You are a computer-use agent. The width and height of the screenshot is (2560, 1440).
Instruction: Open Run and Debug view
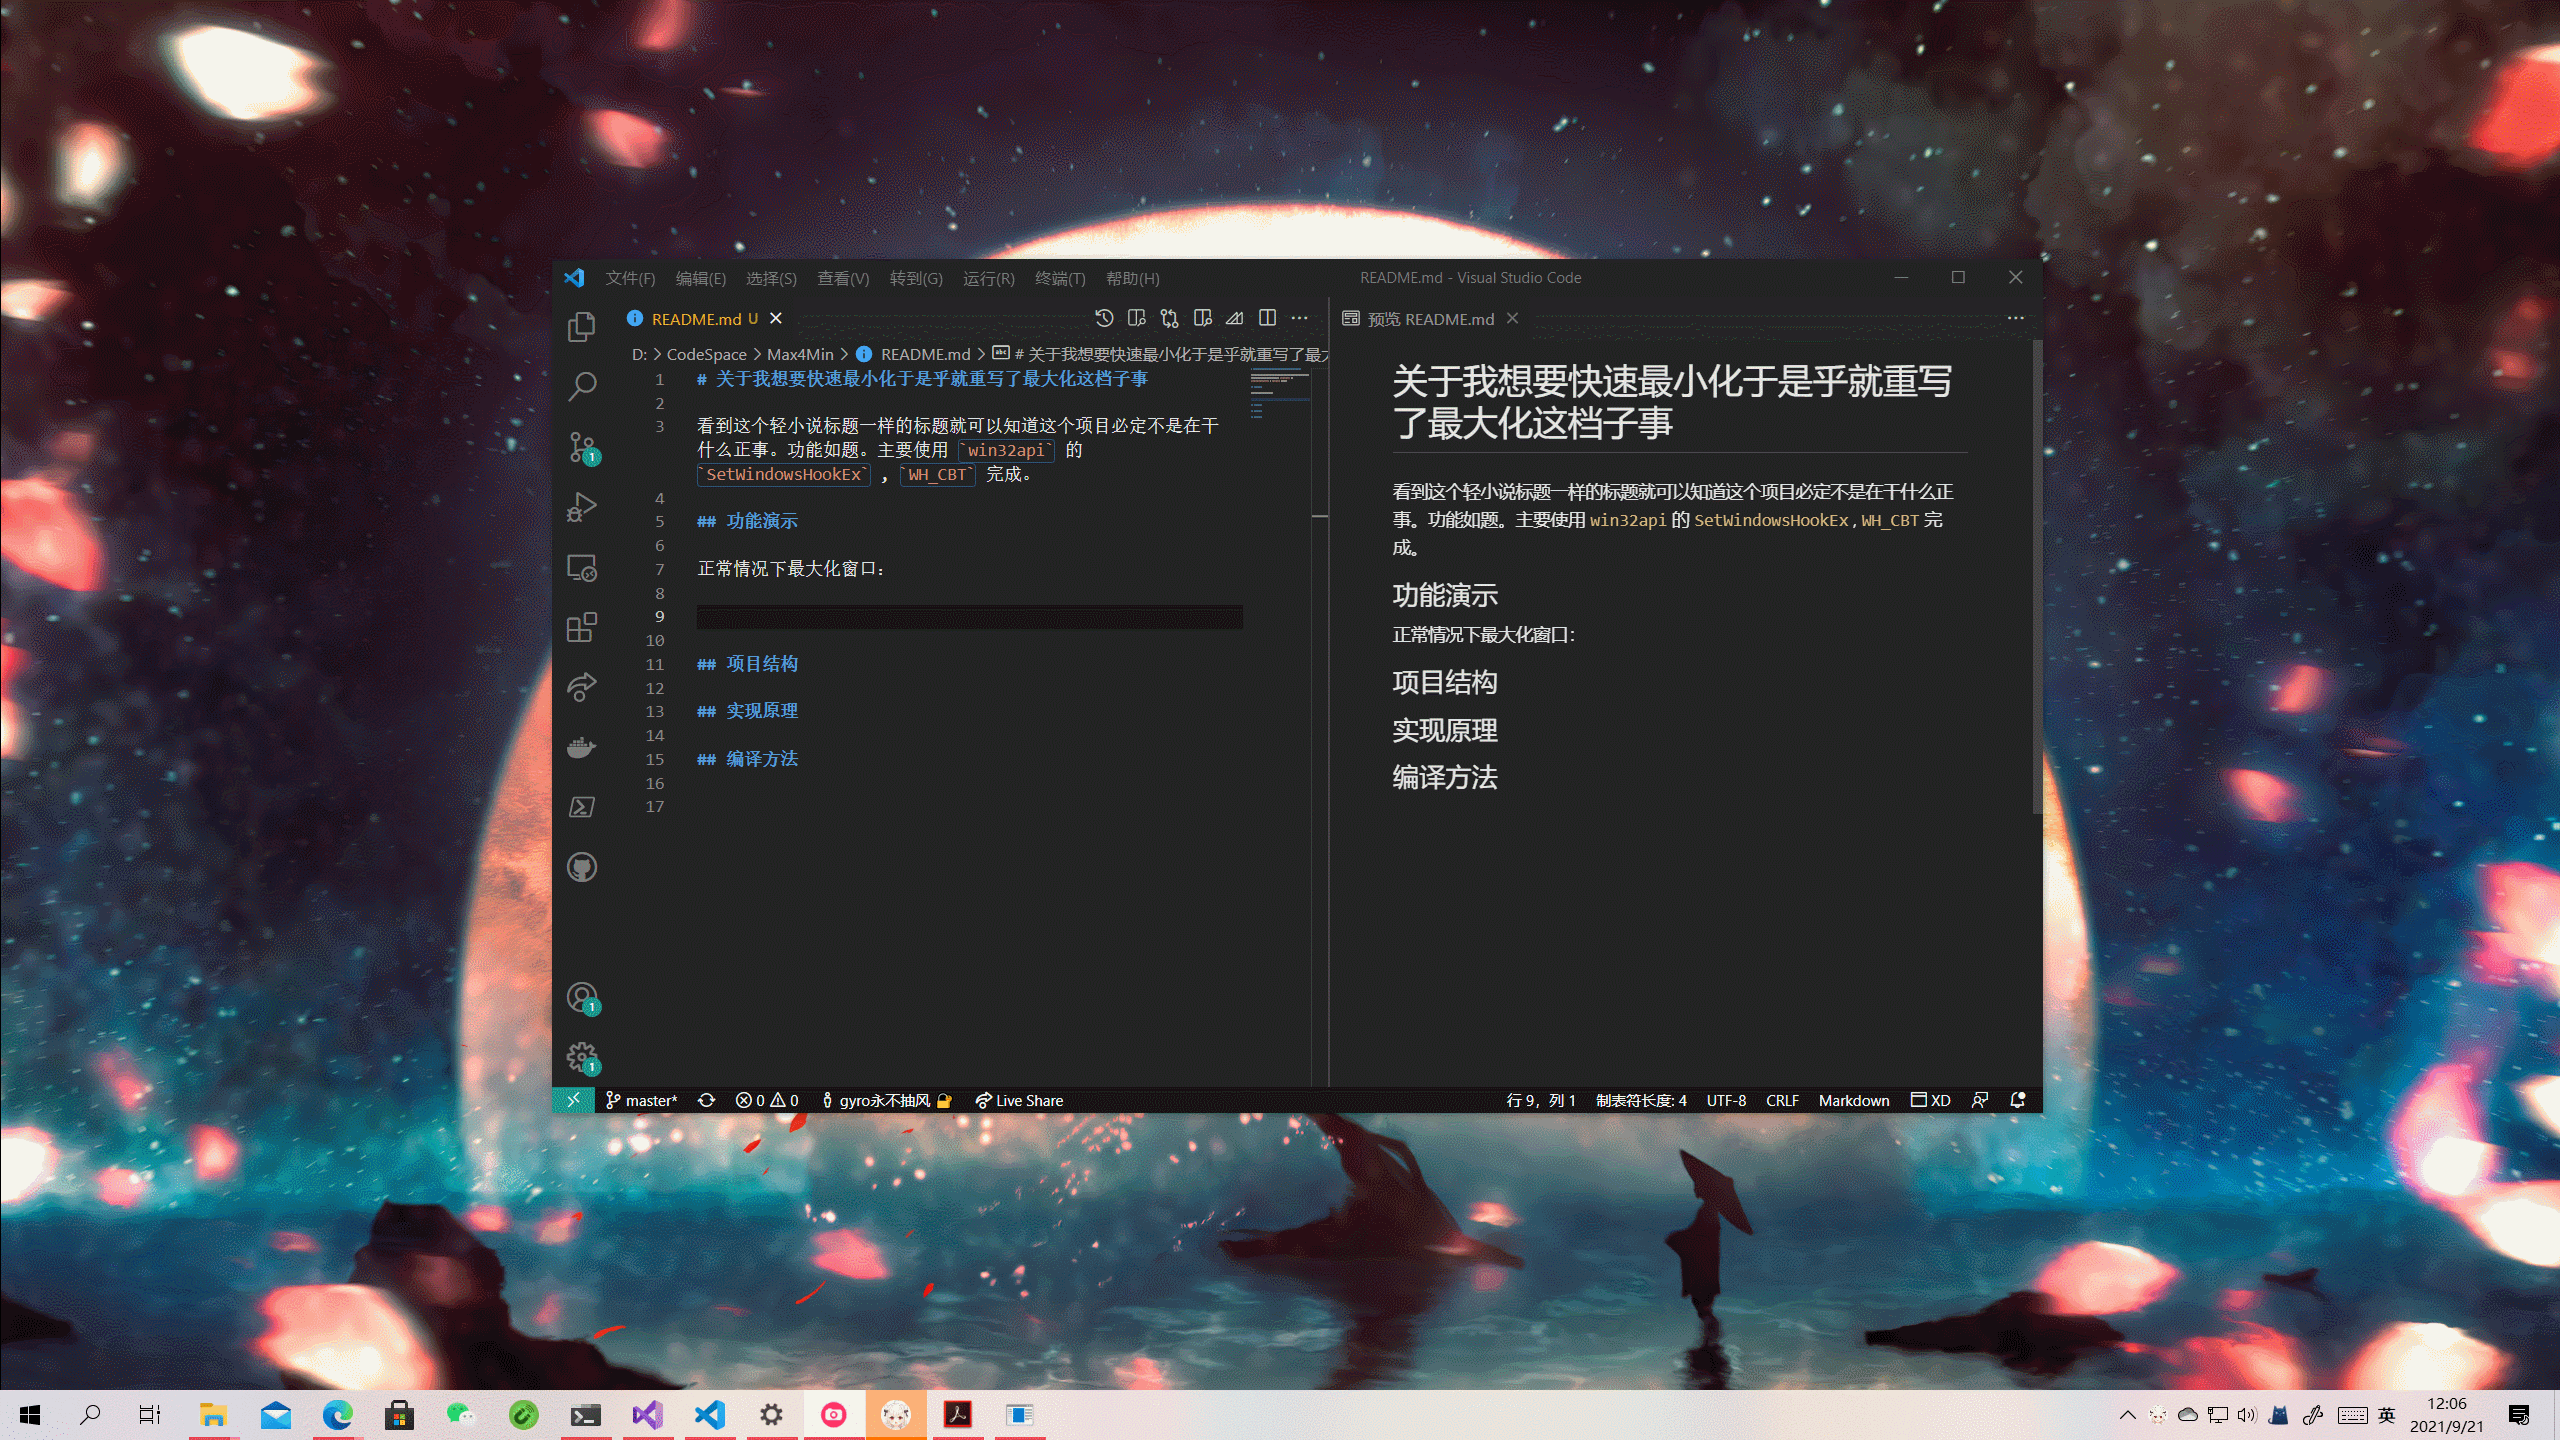tap(582, 507)
